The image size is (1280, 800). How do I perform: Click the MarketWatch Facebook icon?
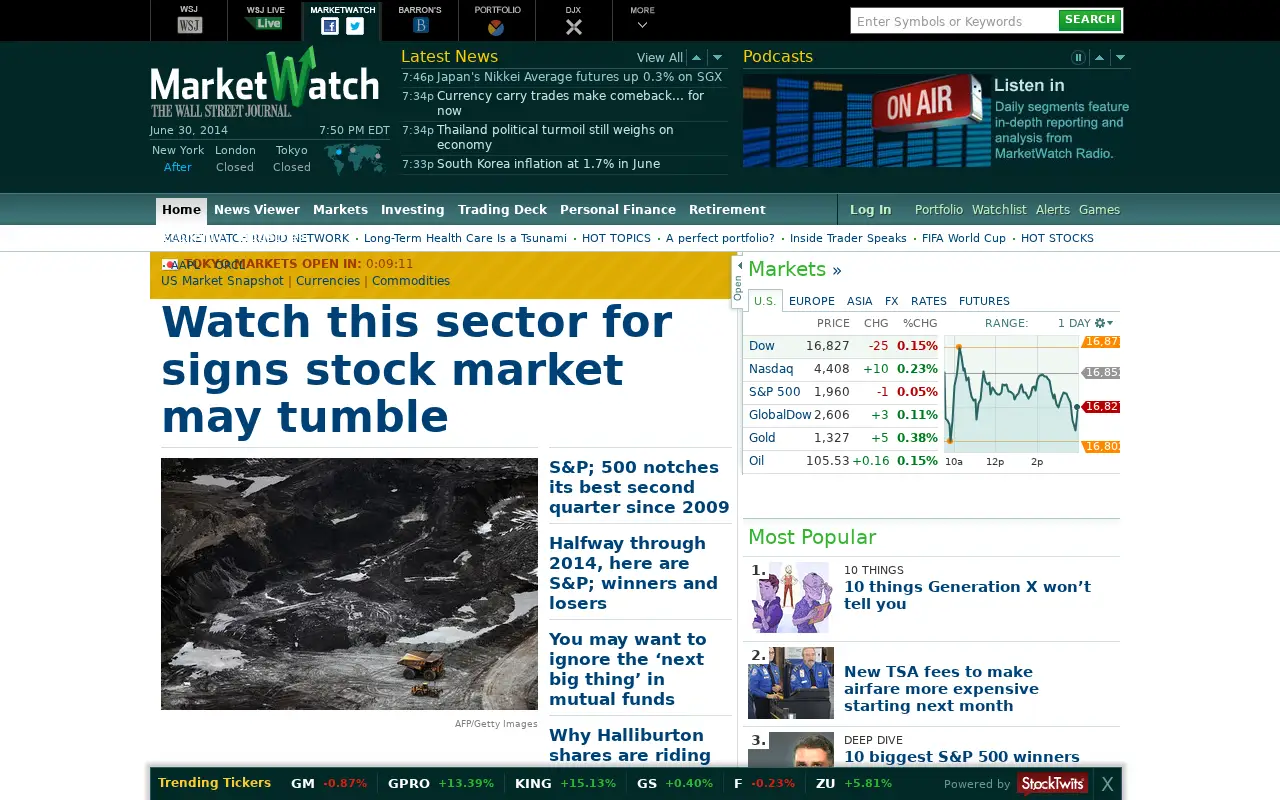pos(329,27)
